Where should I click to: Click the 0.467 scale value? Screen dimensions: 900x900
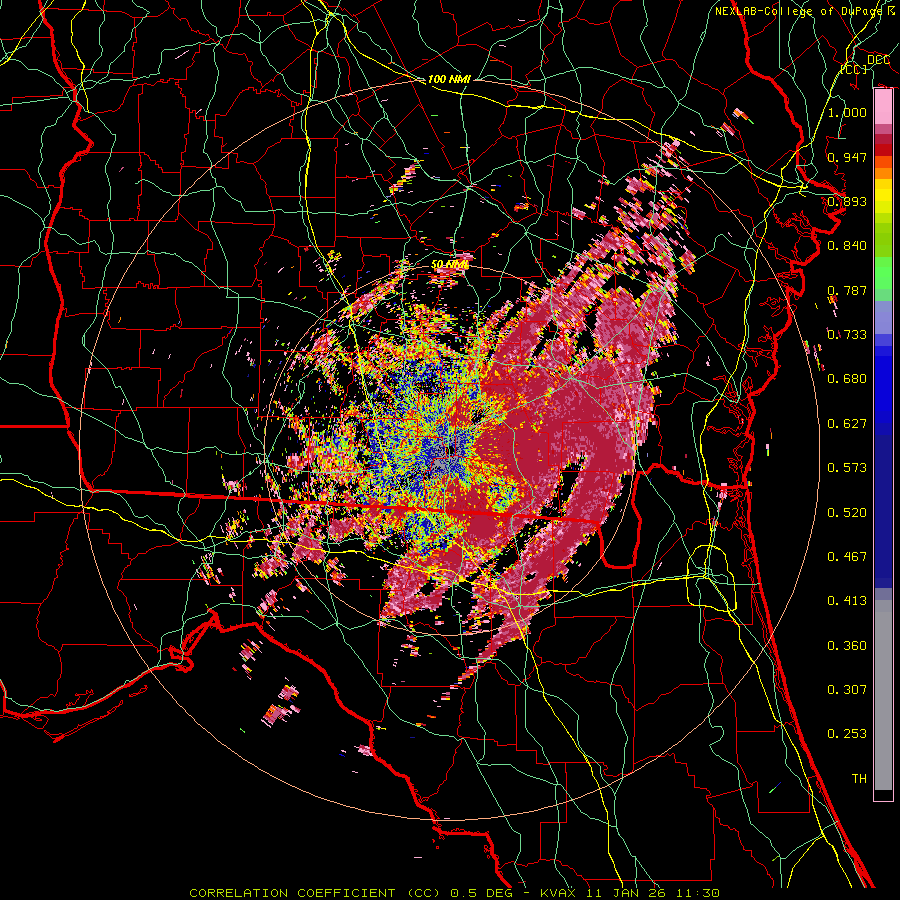click(847, 557)
